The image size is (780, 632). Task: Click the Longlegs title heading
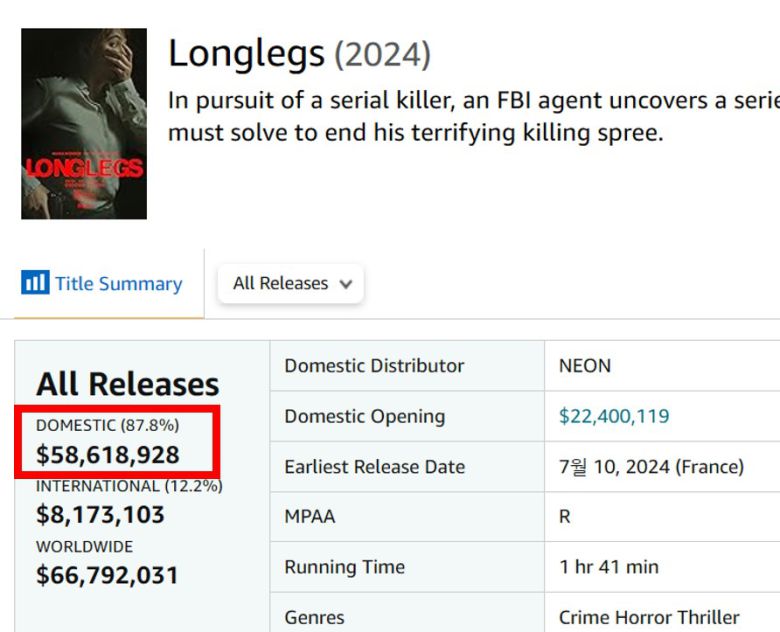[246, 53]
